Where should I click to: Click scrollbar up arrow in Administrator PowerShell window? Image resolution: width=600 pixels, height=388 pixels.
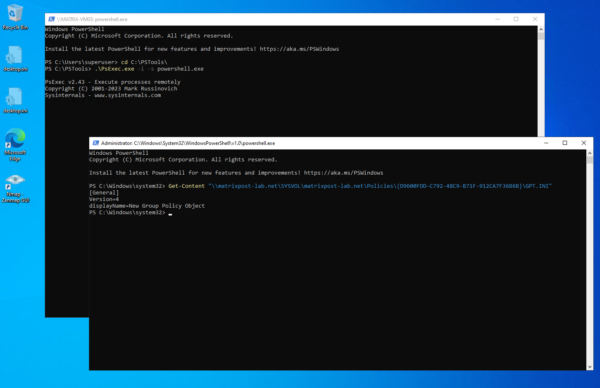tap(590, 153)
